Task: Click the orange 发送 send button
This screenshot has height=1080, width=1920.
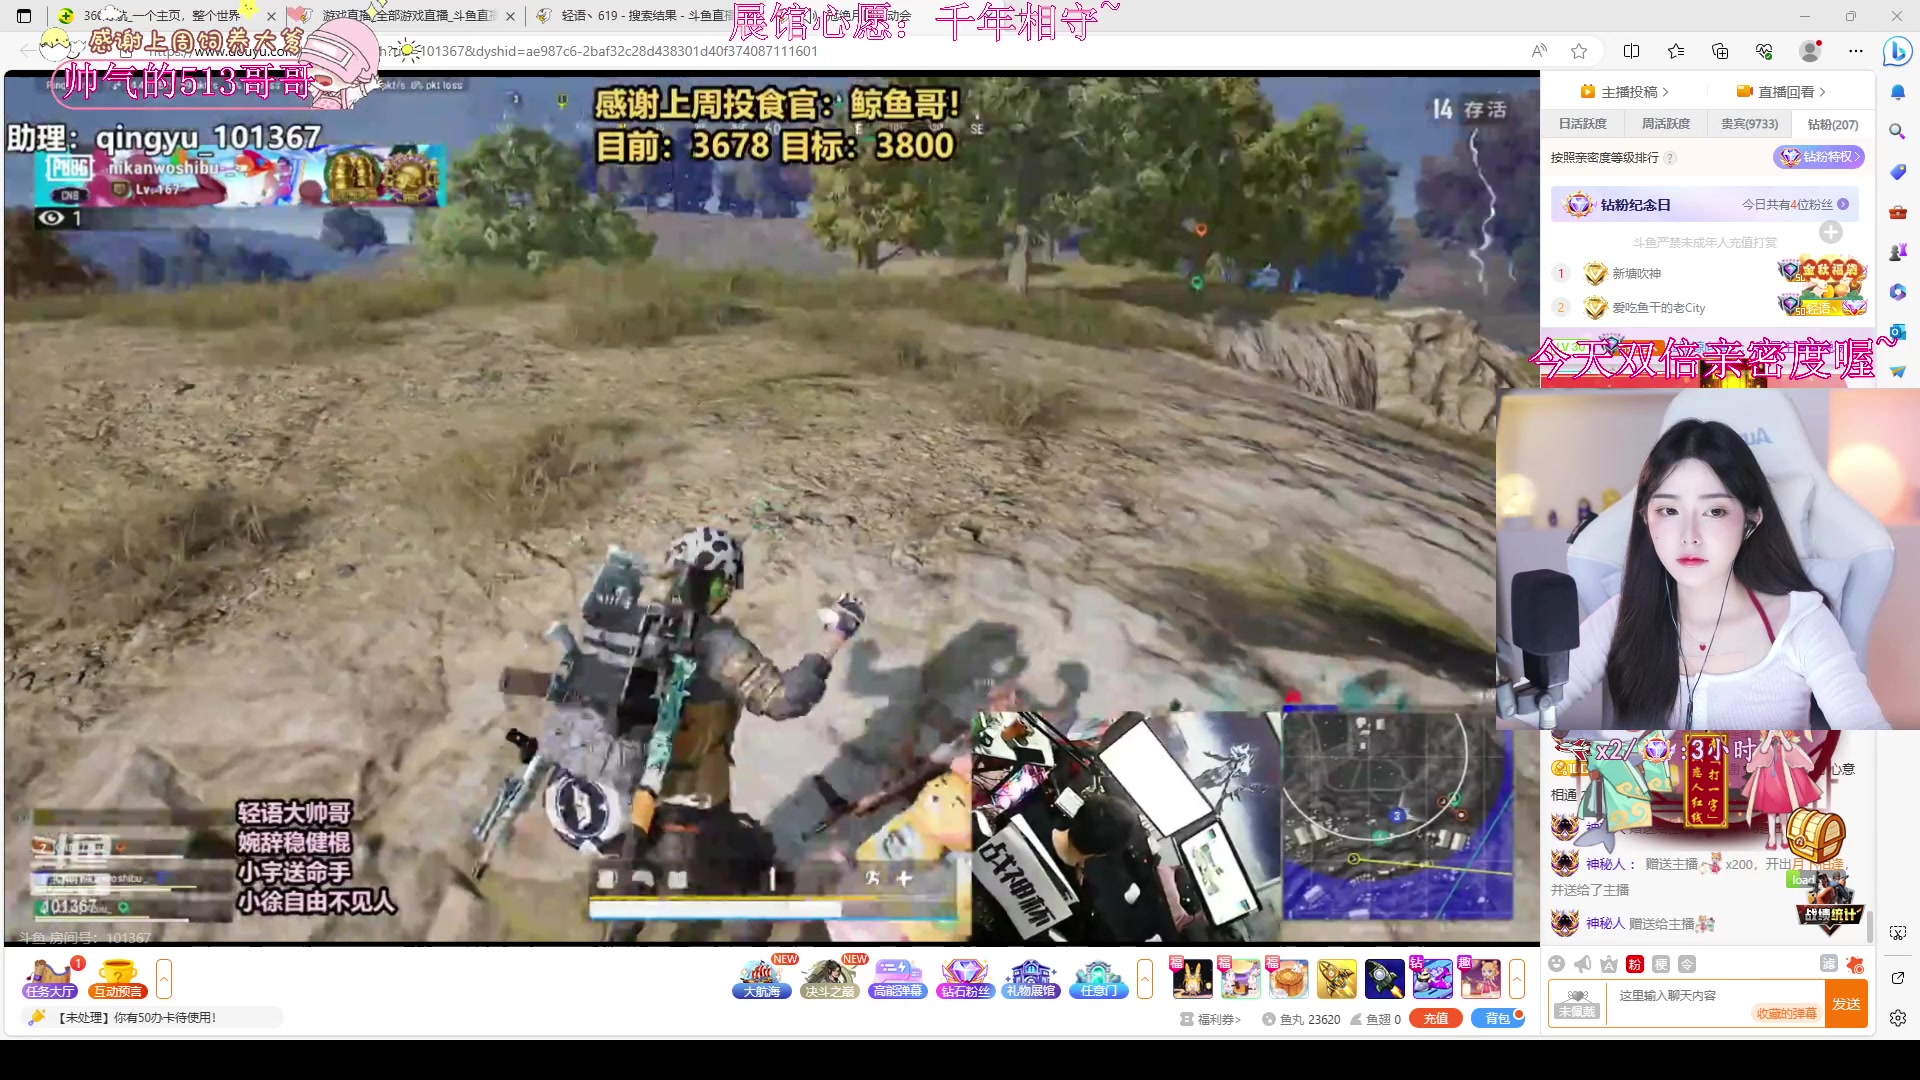Action: (1846, 1004)
